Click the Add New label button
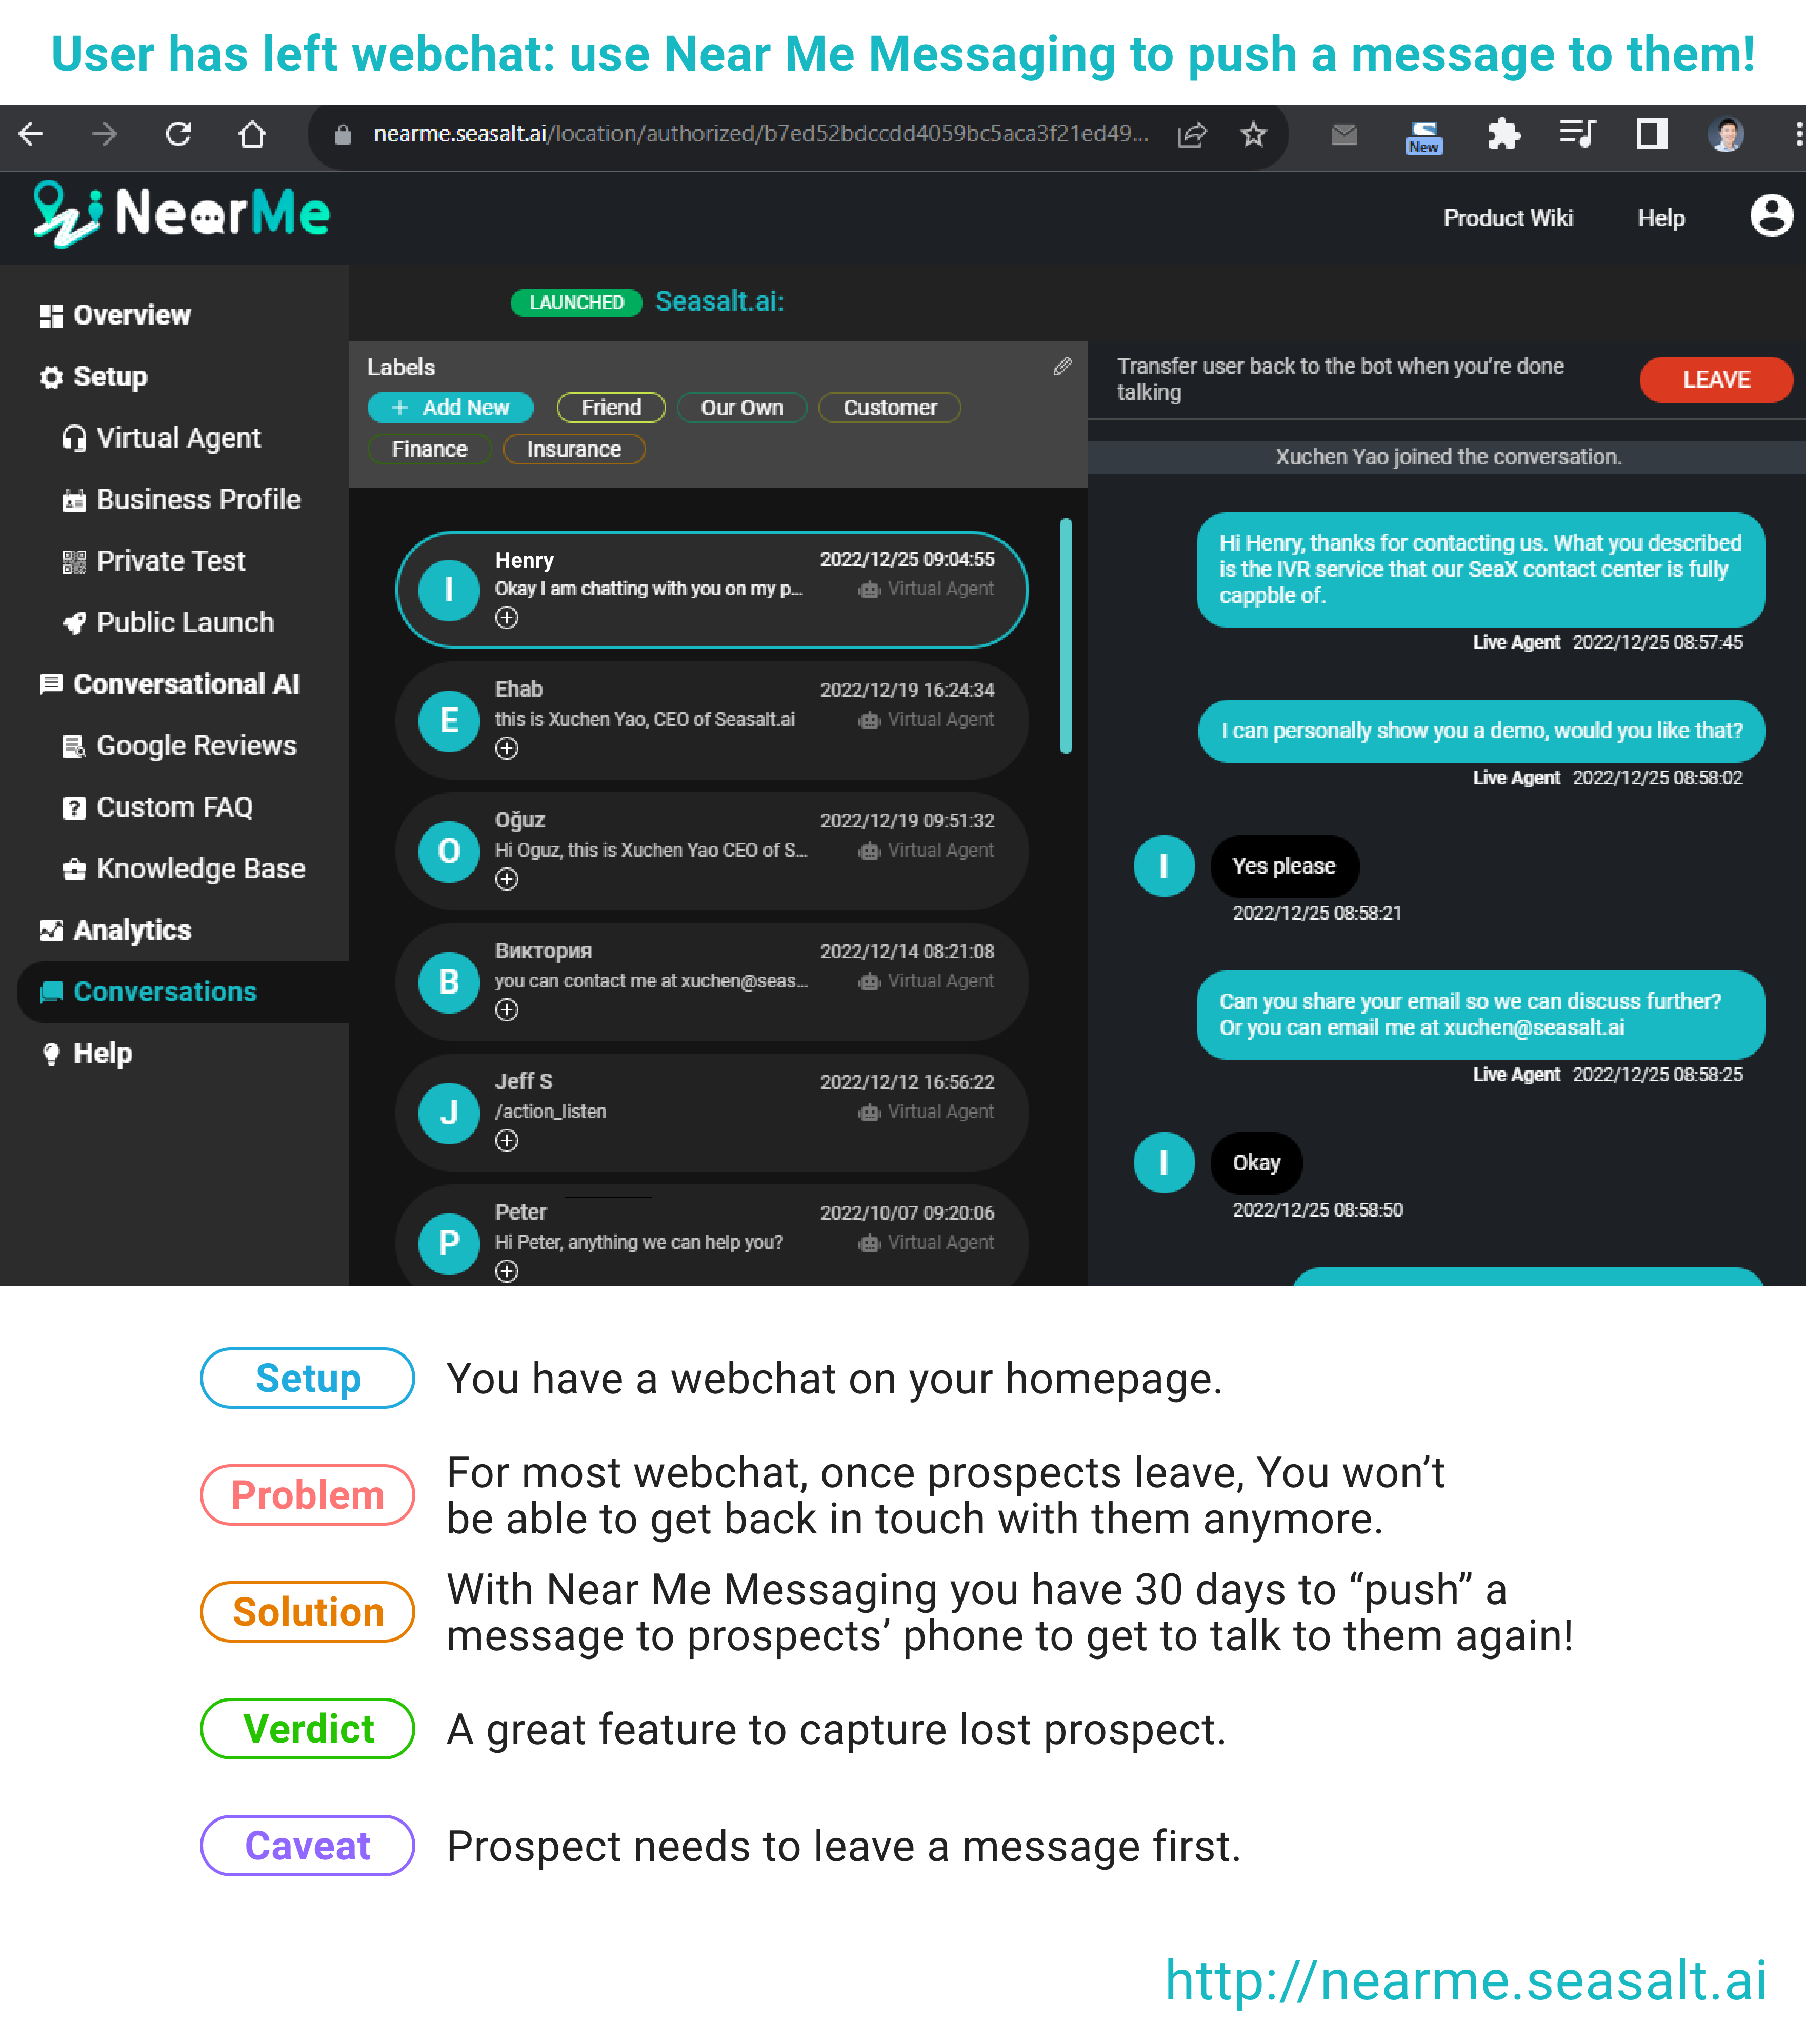This screenshot has height=2044, width=1806. coord(450,407)
